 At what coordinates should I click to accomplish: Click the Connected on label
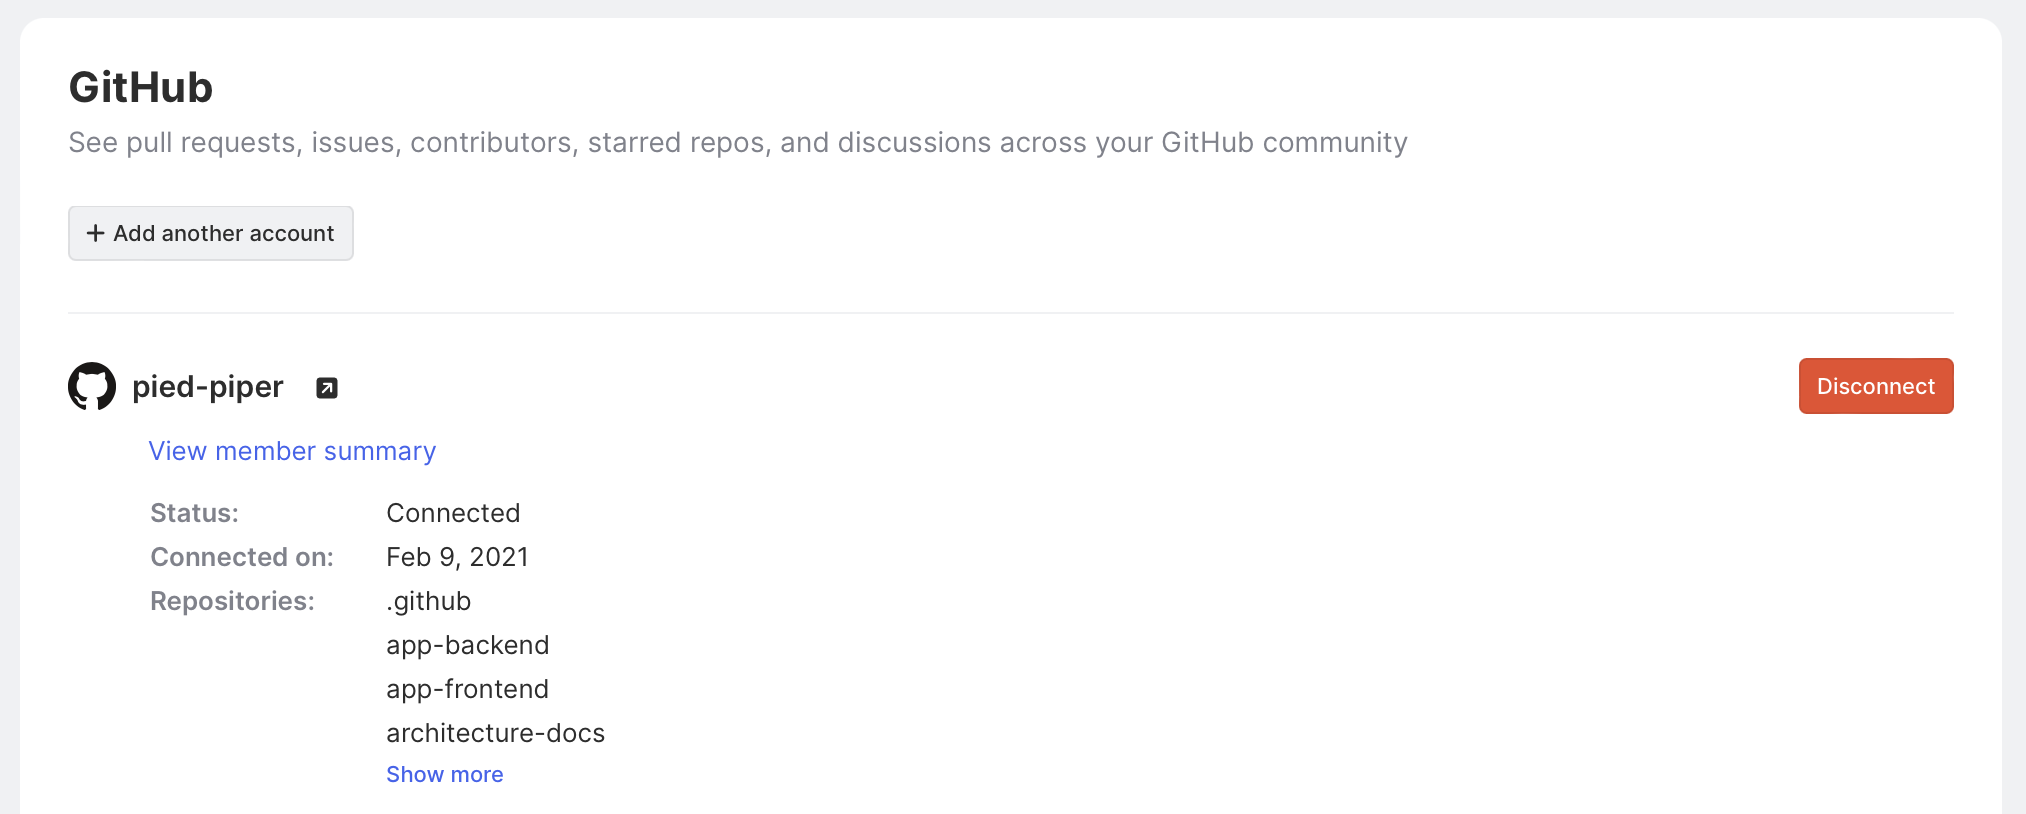tap(242, 557)
